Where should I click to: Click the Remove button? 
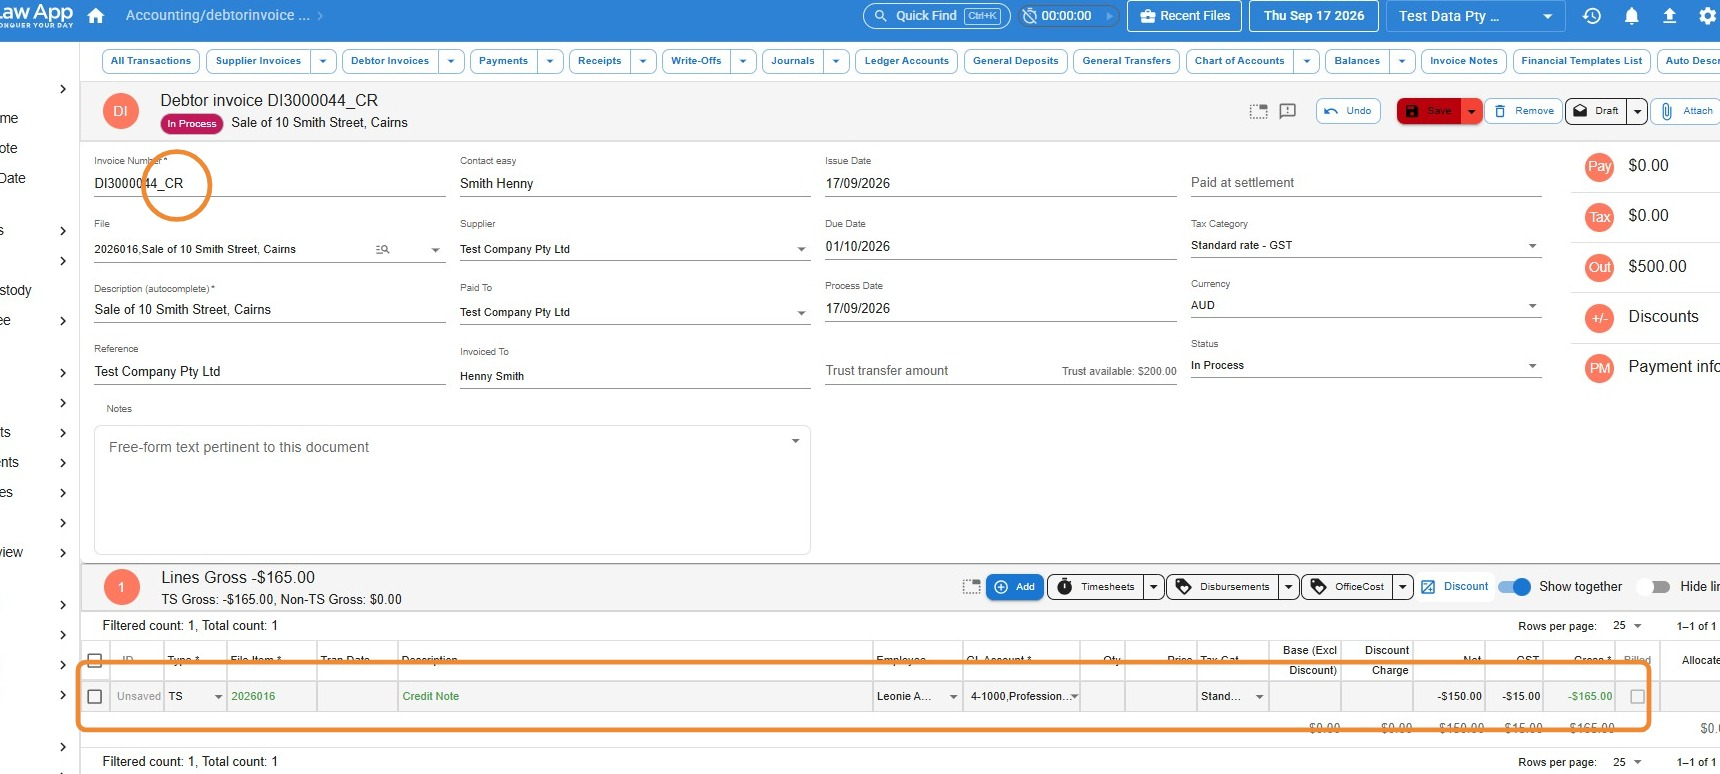(x=1525, y=111)
